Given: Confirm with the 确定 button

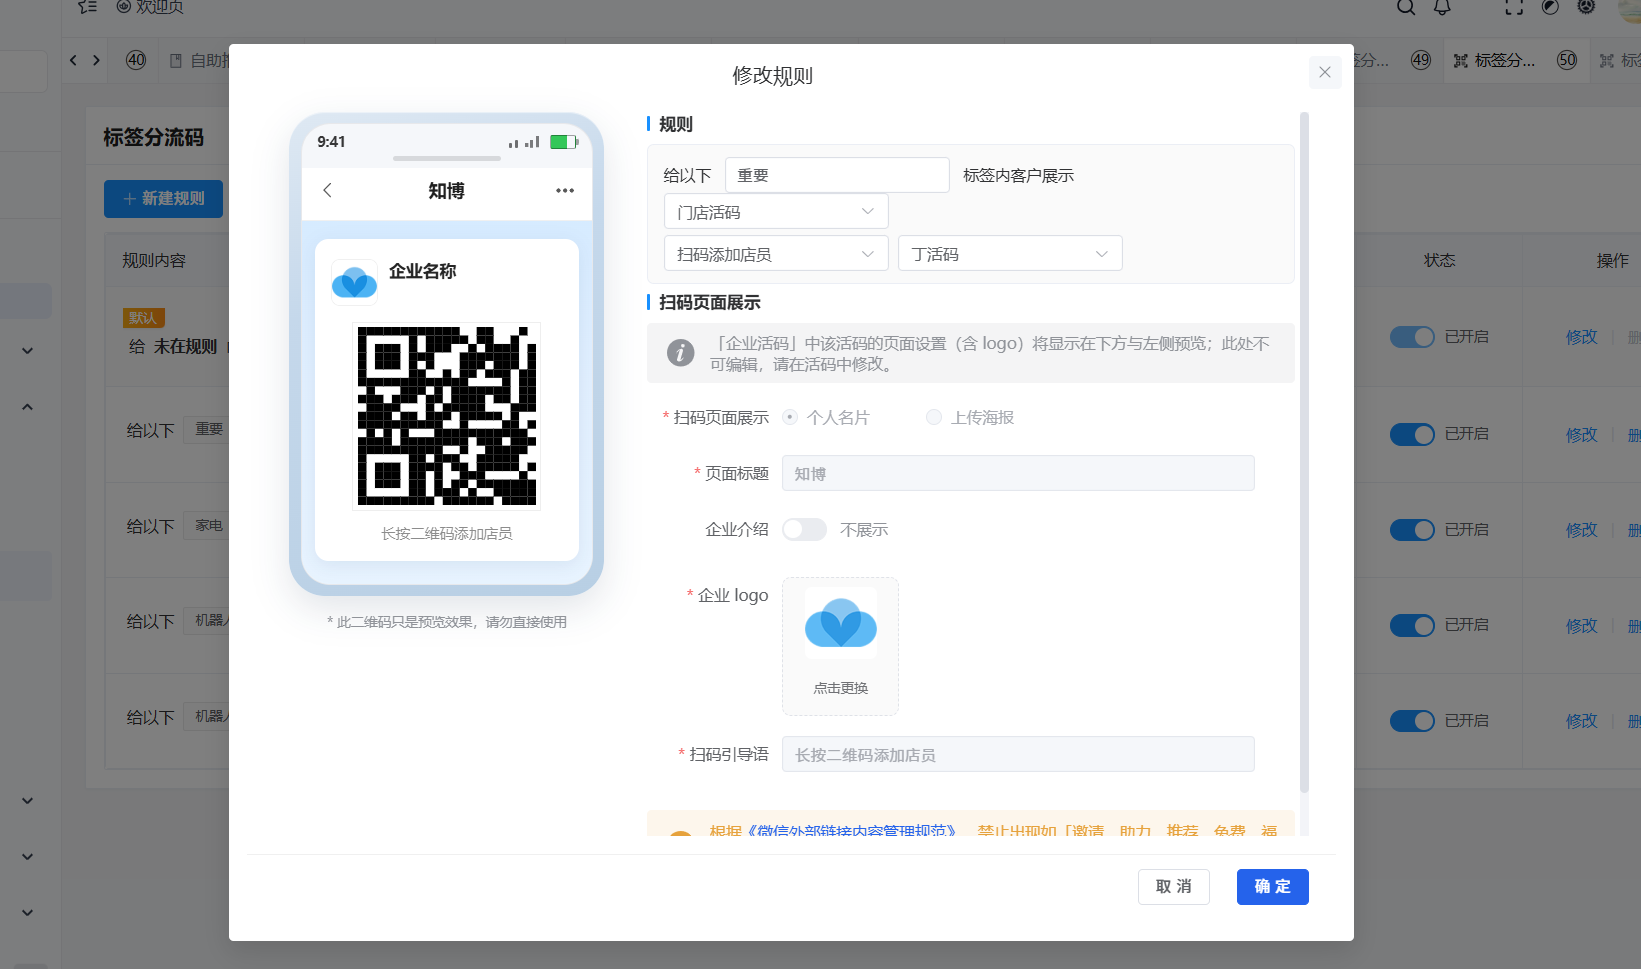Looking at the screenshot, I should click(1273, 887).
